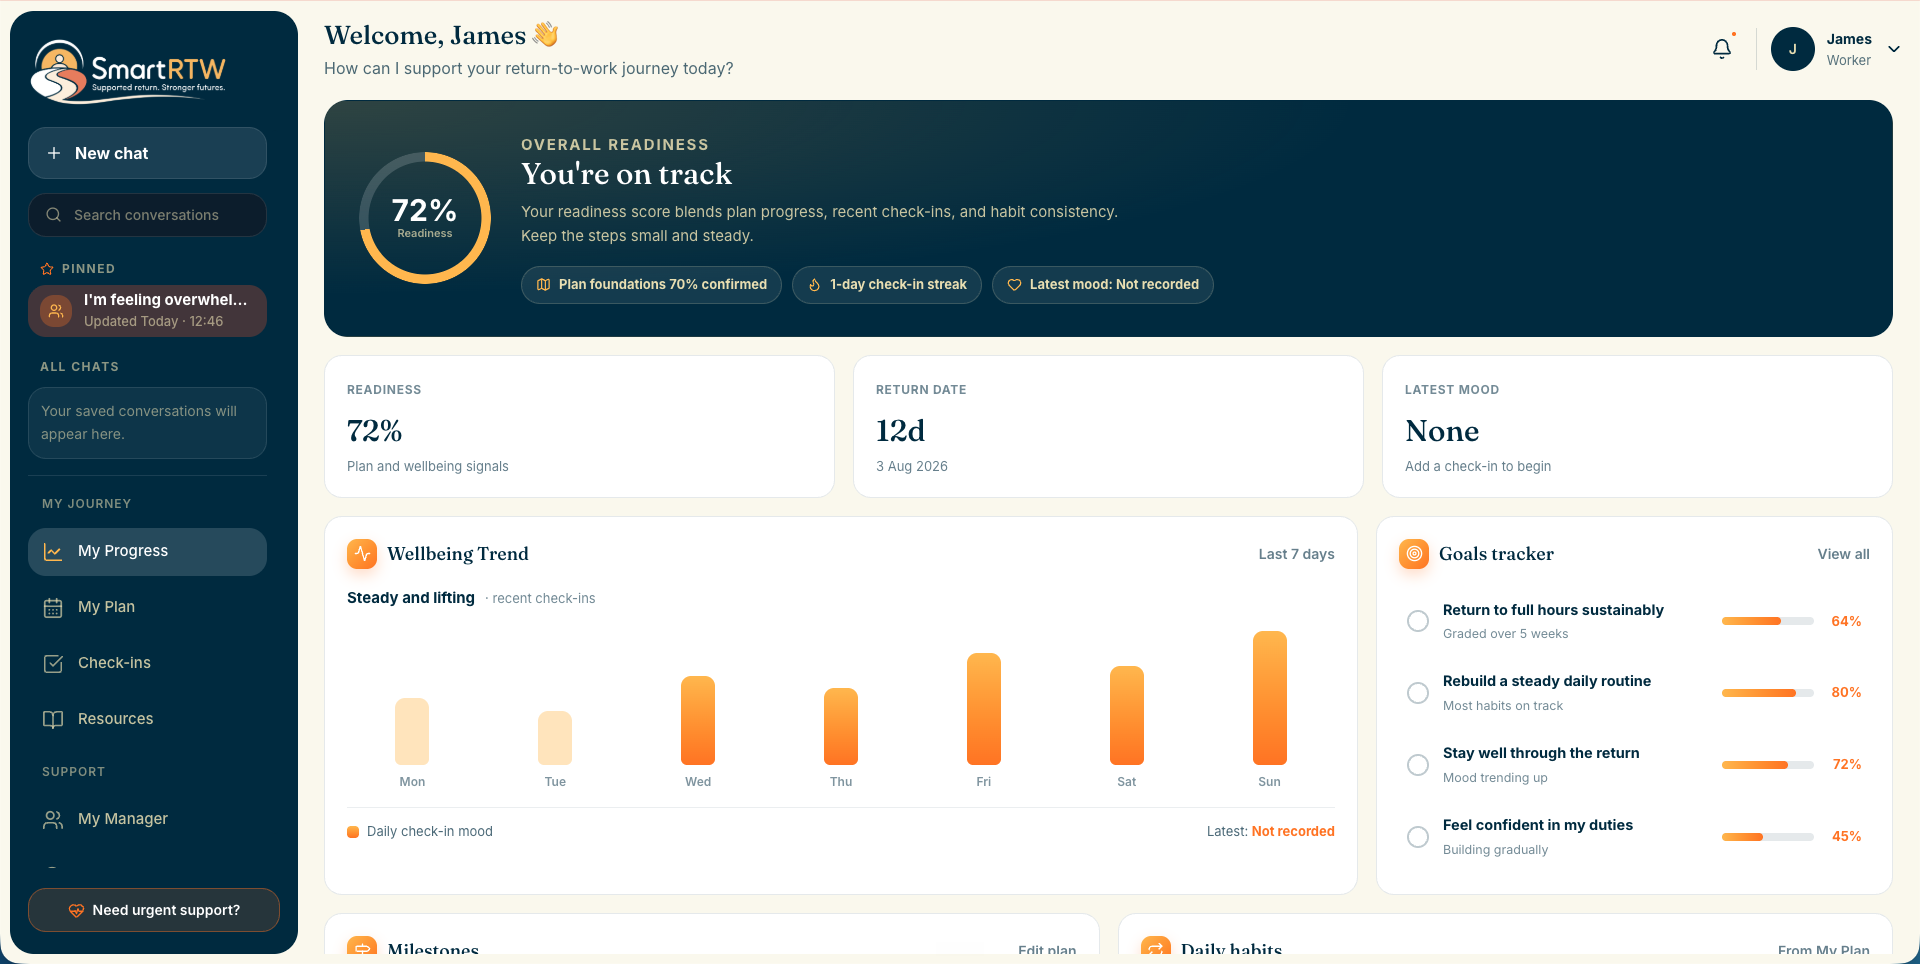Click the pinned chat avatar icon

56,311
